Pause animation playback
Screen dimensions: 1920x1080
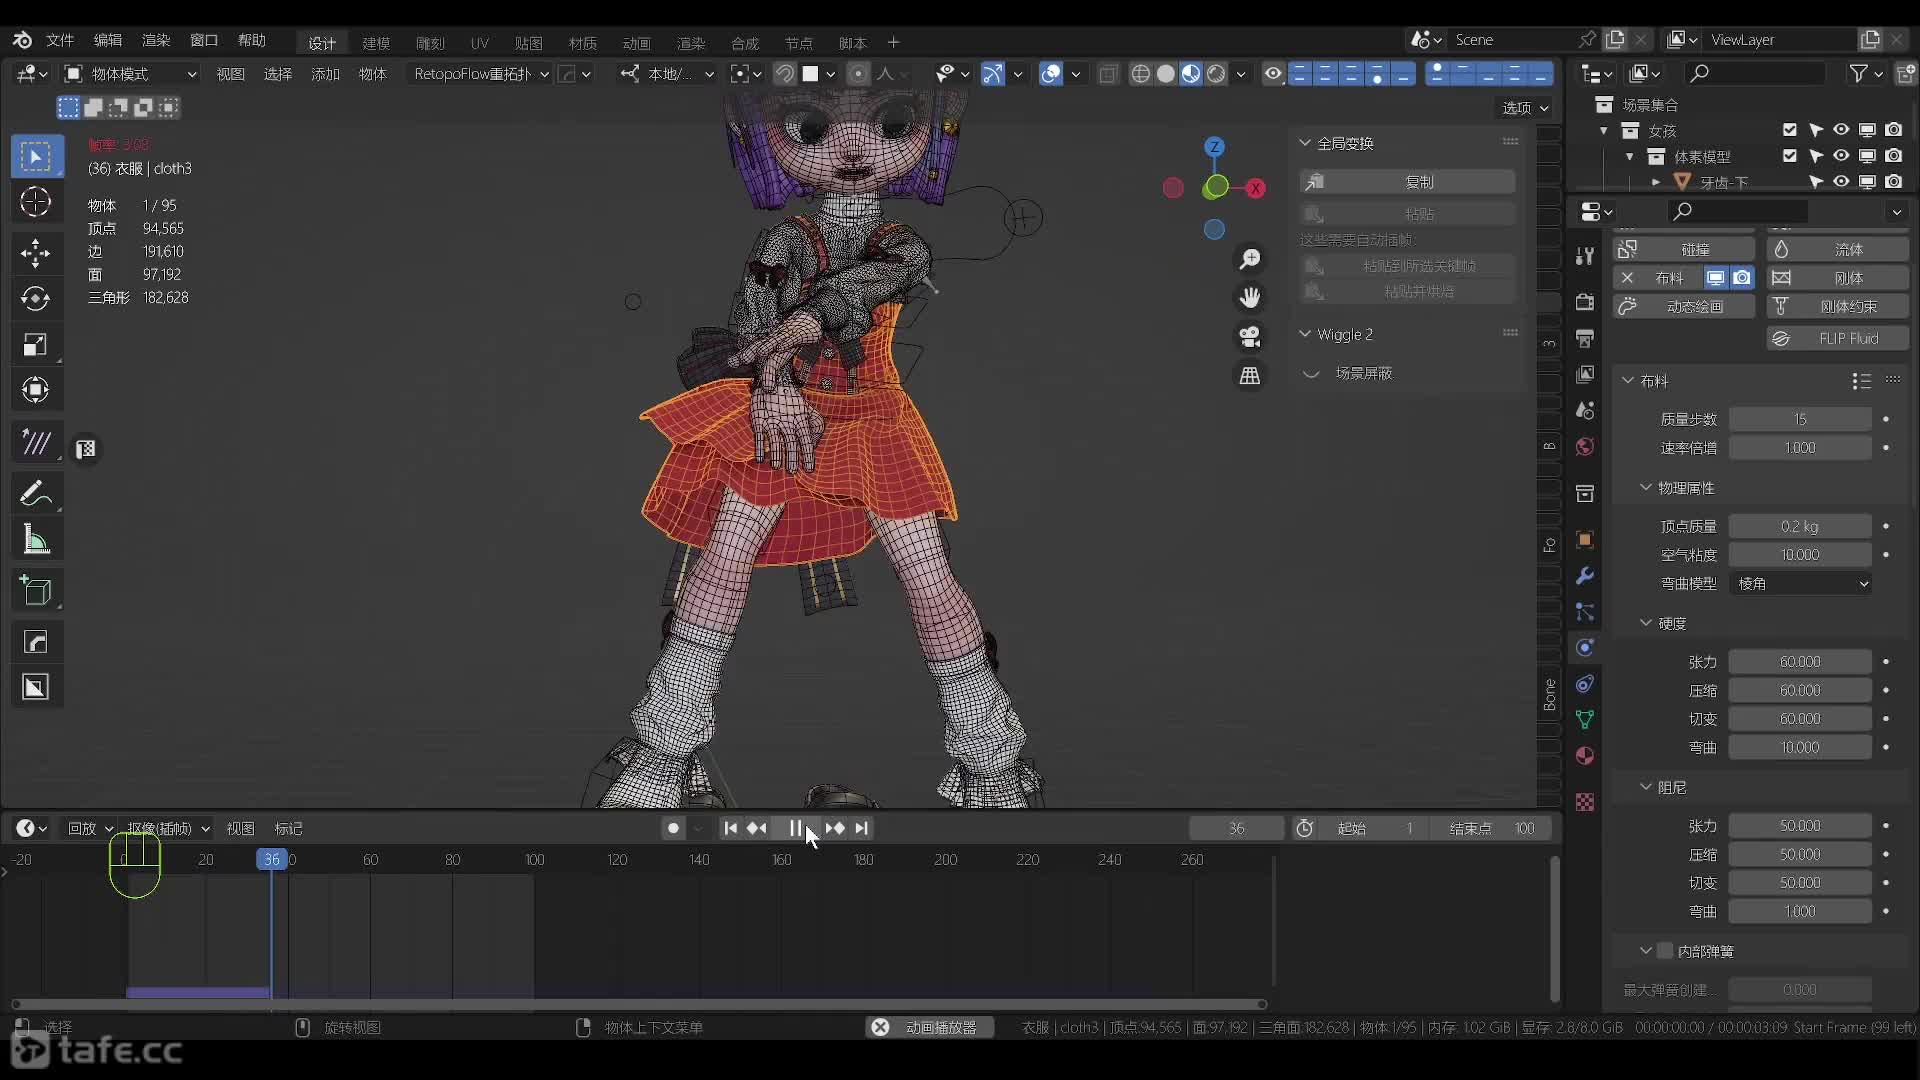coord(796,828)
